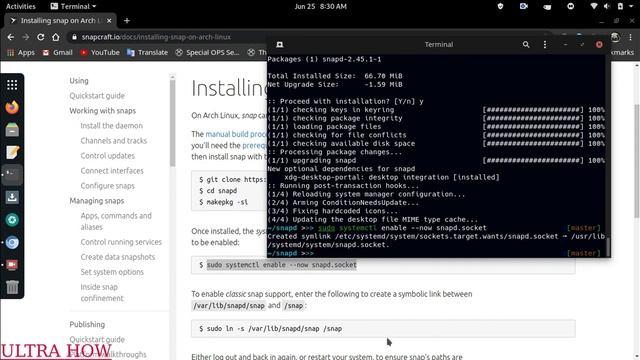Click the Terminal icon in the dock
The width and height of the screenshot is (640, 360).
coord(12,175)
